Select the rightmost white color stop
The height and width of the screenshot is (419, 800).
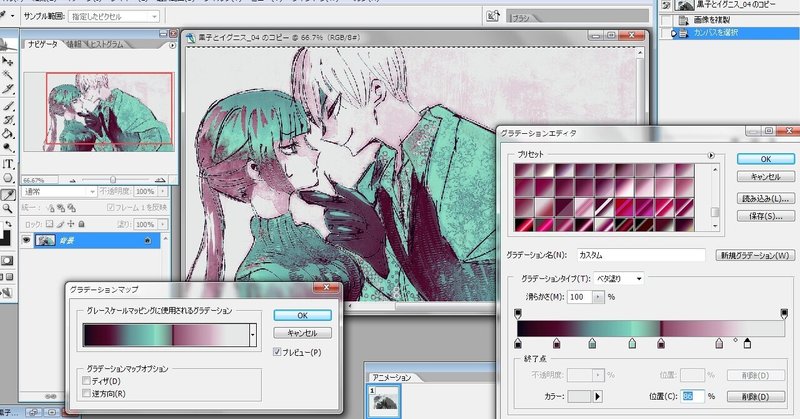(747, 343)
